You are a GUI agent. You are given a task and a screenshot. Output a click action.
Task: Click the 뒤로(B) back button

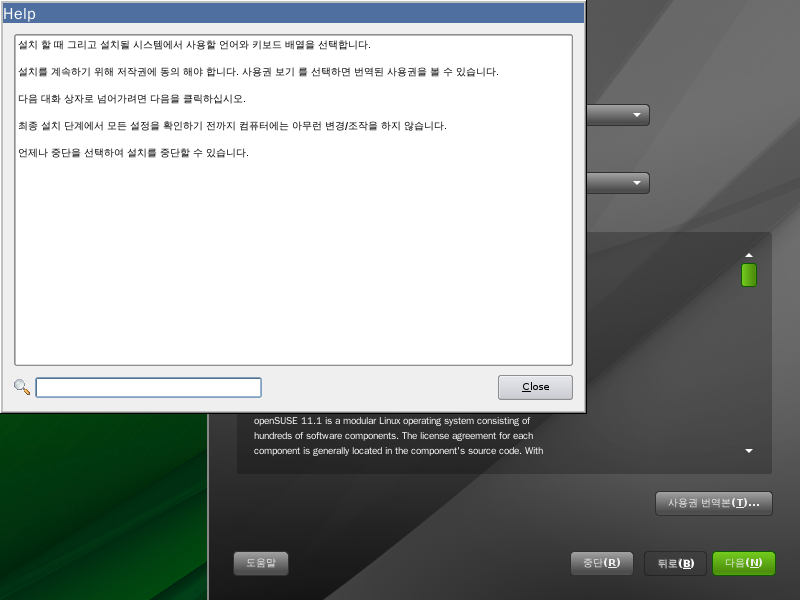[x=676, y=563]
